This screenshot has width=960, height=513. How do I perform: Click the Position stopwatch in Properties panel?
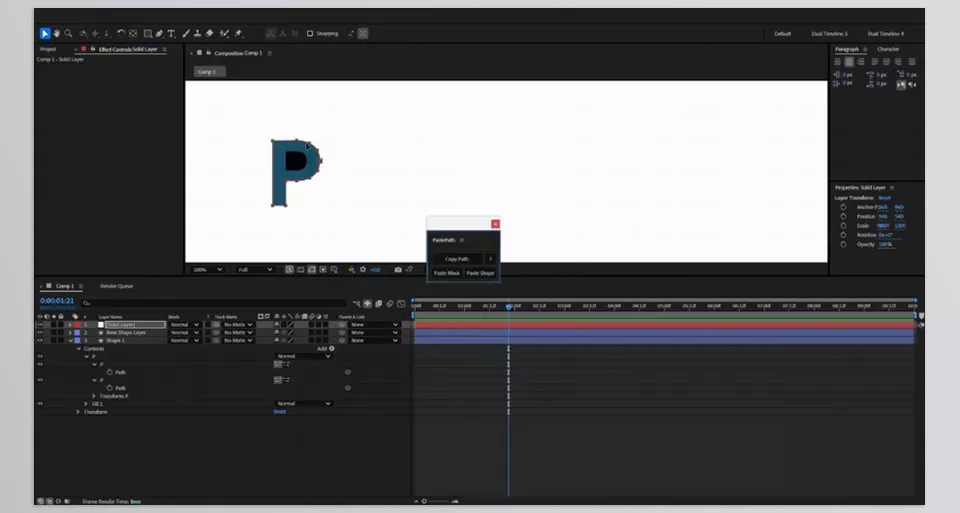point(843,216)
